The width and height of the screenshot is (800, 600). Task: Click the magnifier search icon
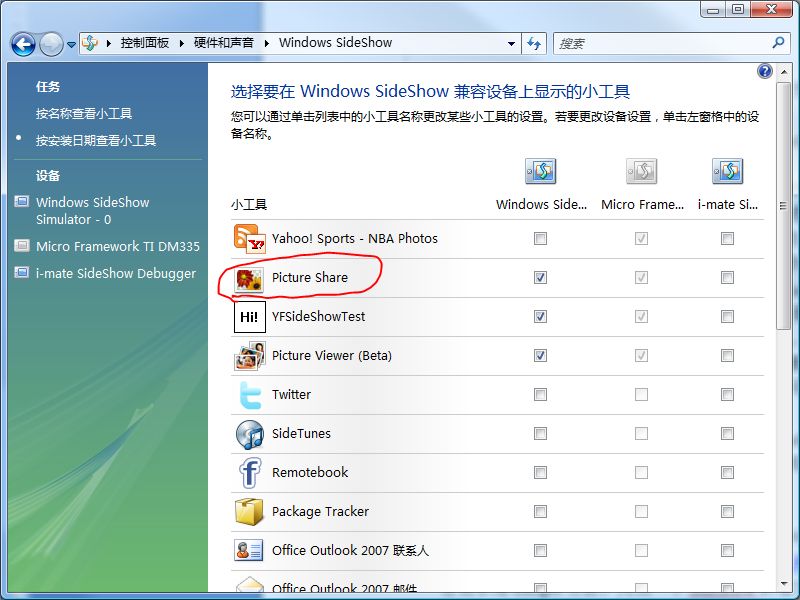[778, 43]
